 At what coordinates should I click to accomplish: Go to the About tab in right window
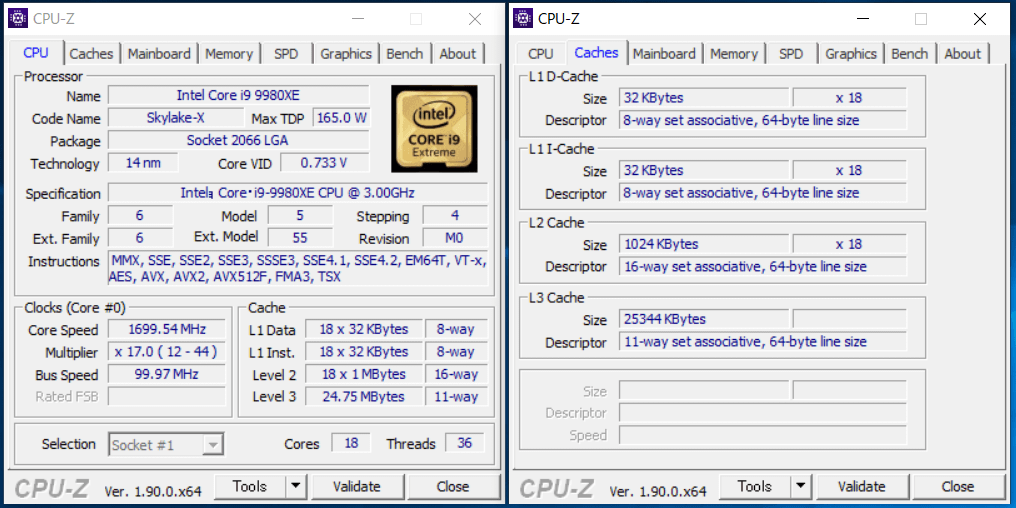(963, 54)
